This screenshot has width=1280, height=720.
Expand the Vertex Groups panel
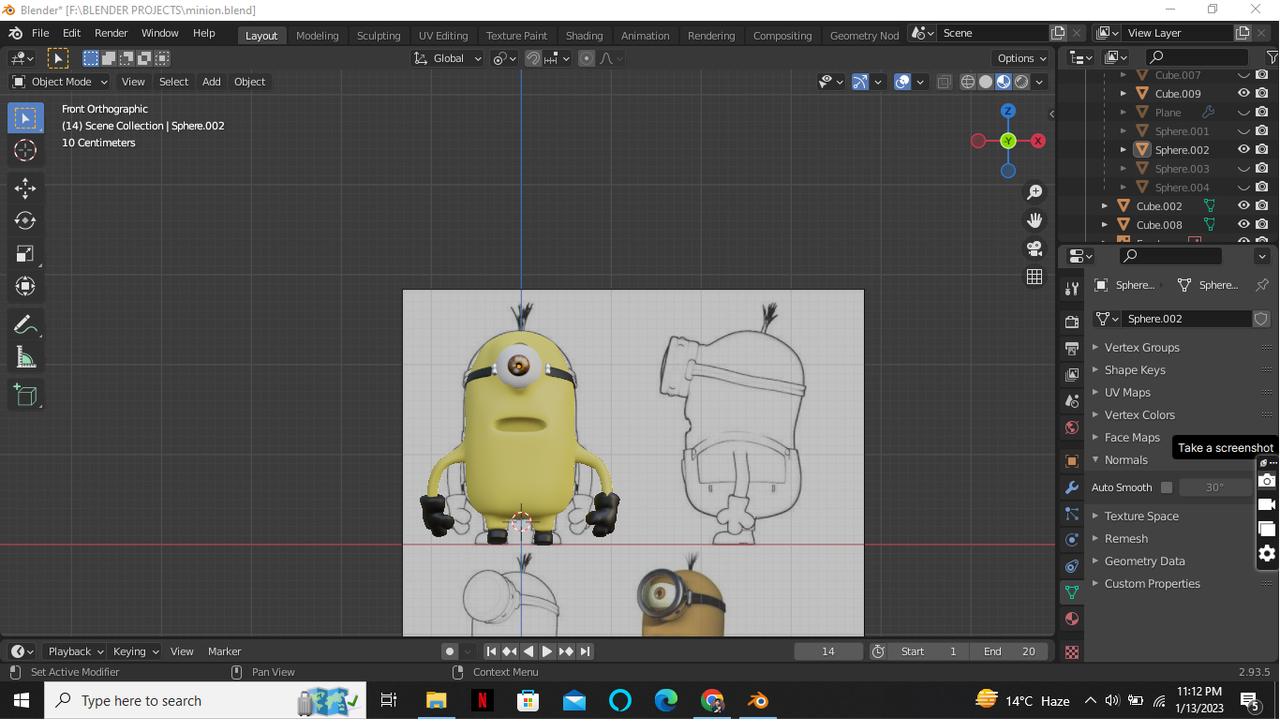pos(1141,347)
